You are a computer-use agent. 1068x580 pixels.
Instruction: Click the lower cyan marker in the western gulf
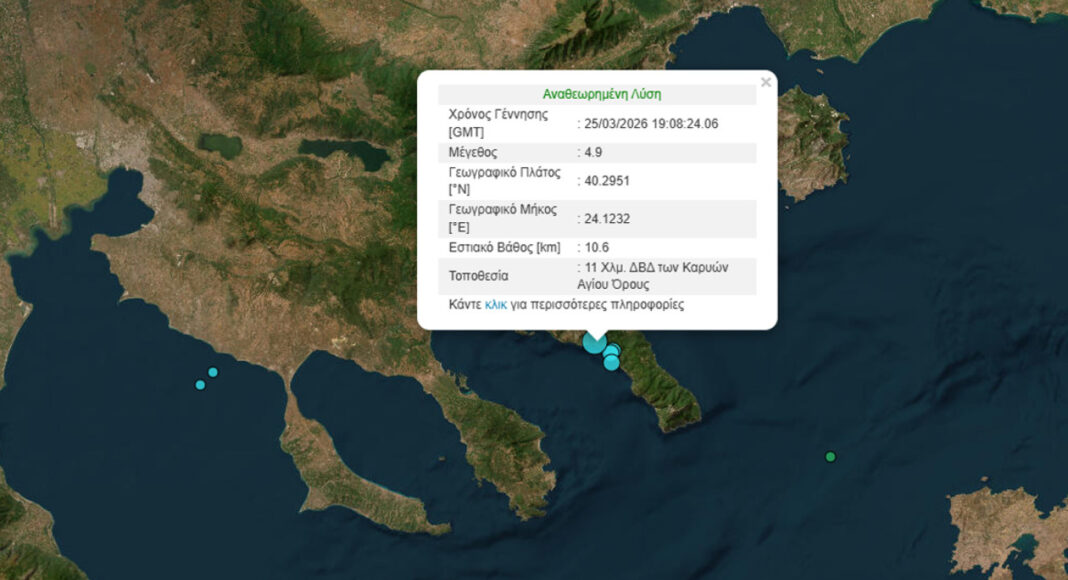[x=200, y=385]
